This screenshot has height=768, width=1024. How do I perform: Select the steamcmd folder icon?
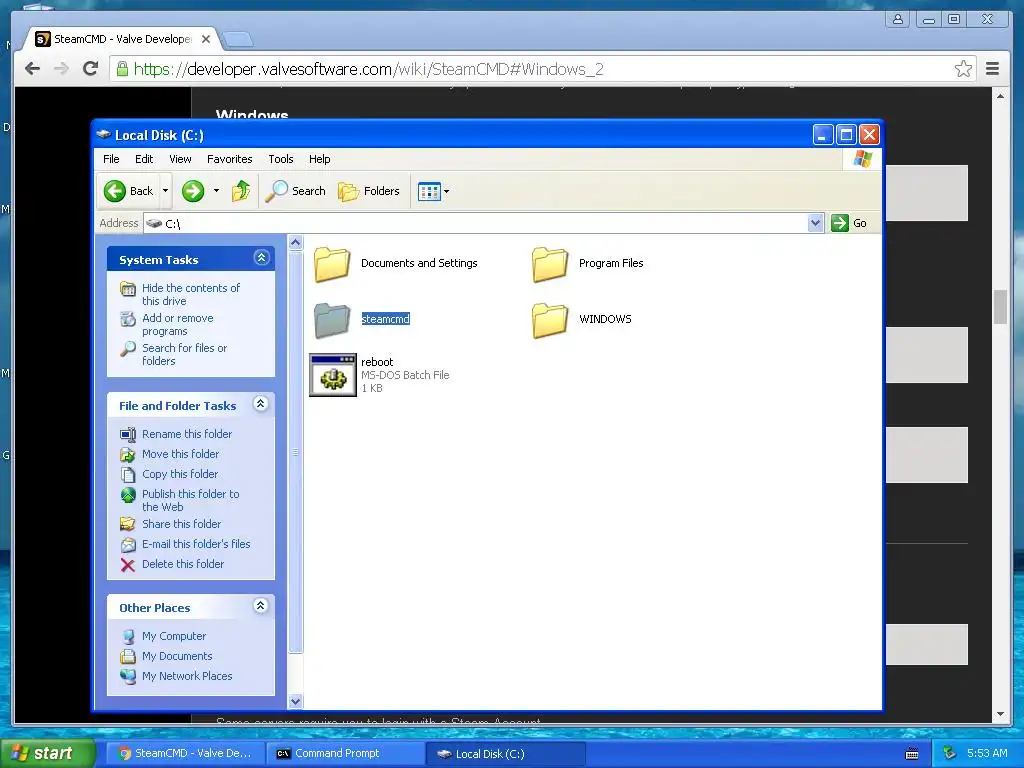[332, 319]
